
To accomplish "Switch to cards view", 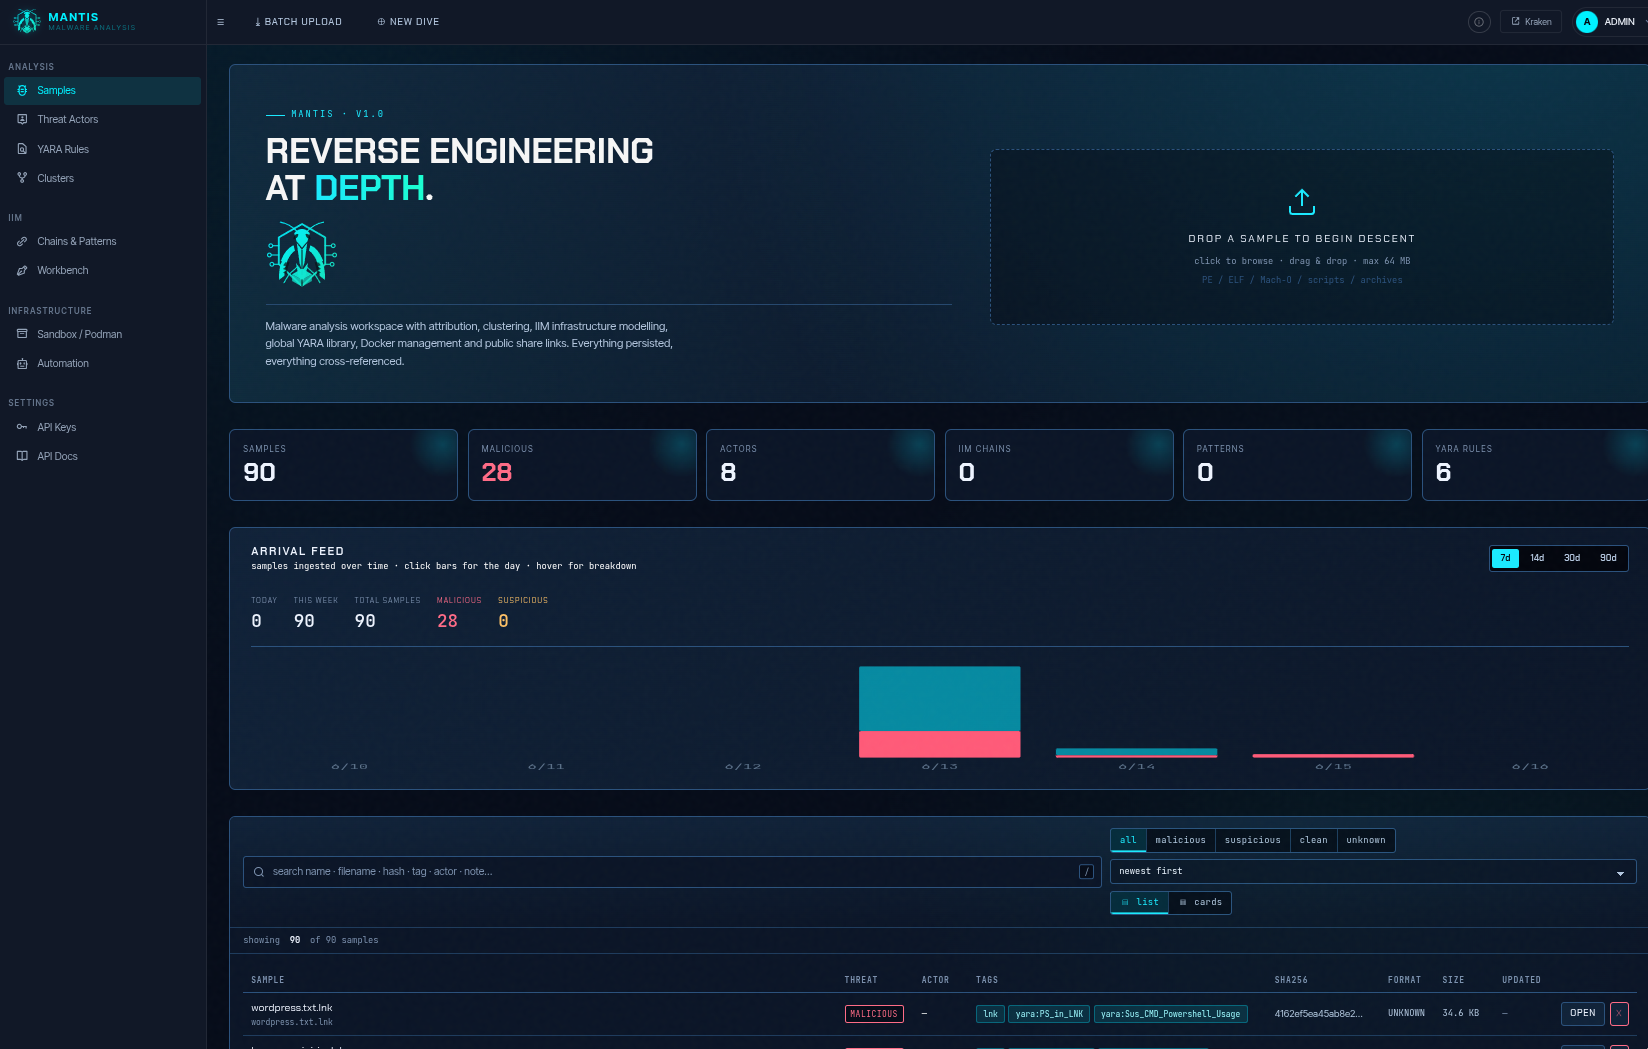I will [x=1200, y=903].
